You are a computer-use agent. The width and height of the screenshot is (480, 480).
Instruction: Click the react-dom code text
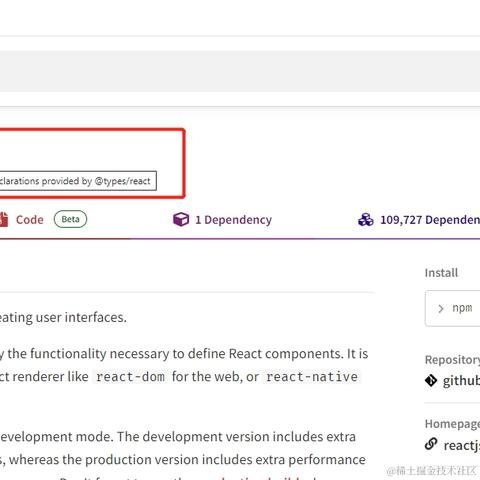point(130,377)
